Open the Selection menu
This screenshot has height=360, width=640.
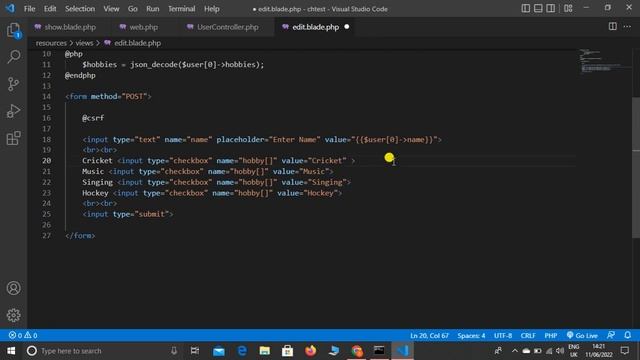coord(80,9)
